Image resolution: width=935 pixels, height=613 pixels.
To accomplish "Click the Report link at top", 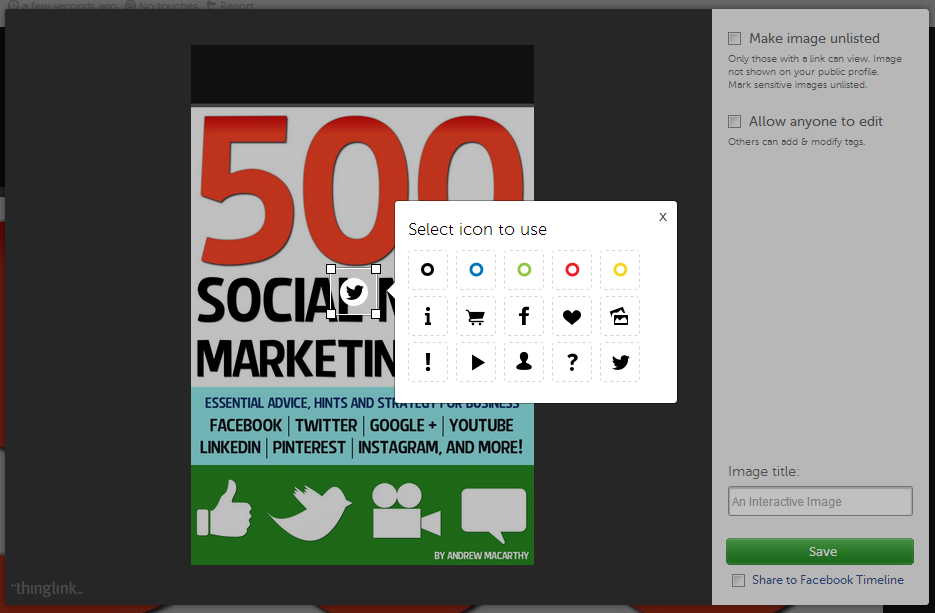I will (230, 5).
